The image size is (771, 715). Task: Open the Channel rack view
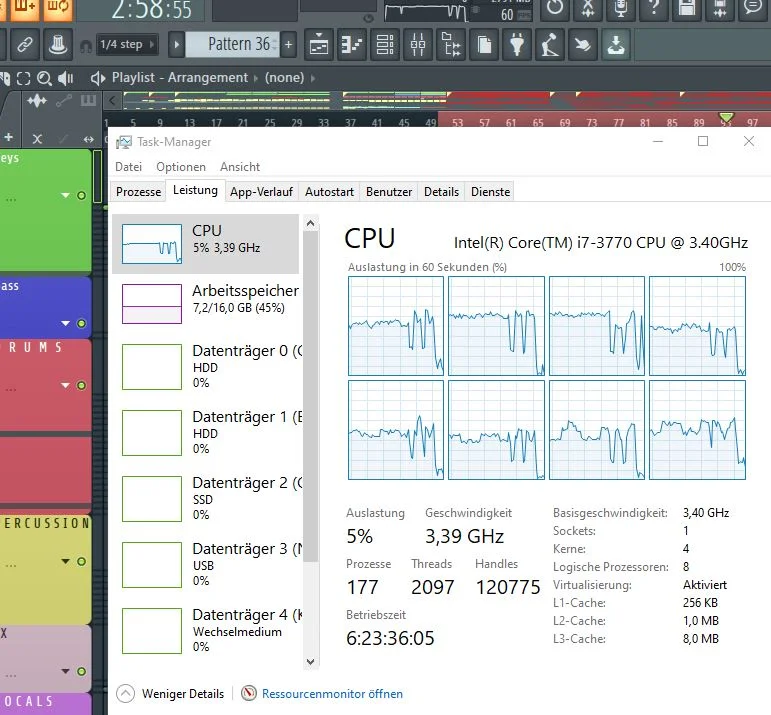point(385,44)
